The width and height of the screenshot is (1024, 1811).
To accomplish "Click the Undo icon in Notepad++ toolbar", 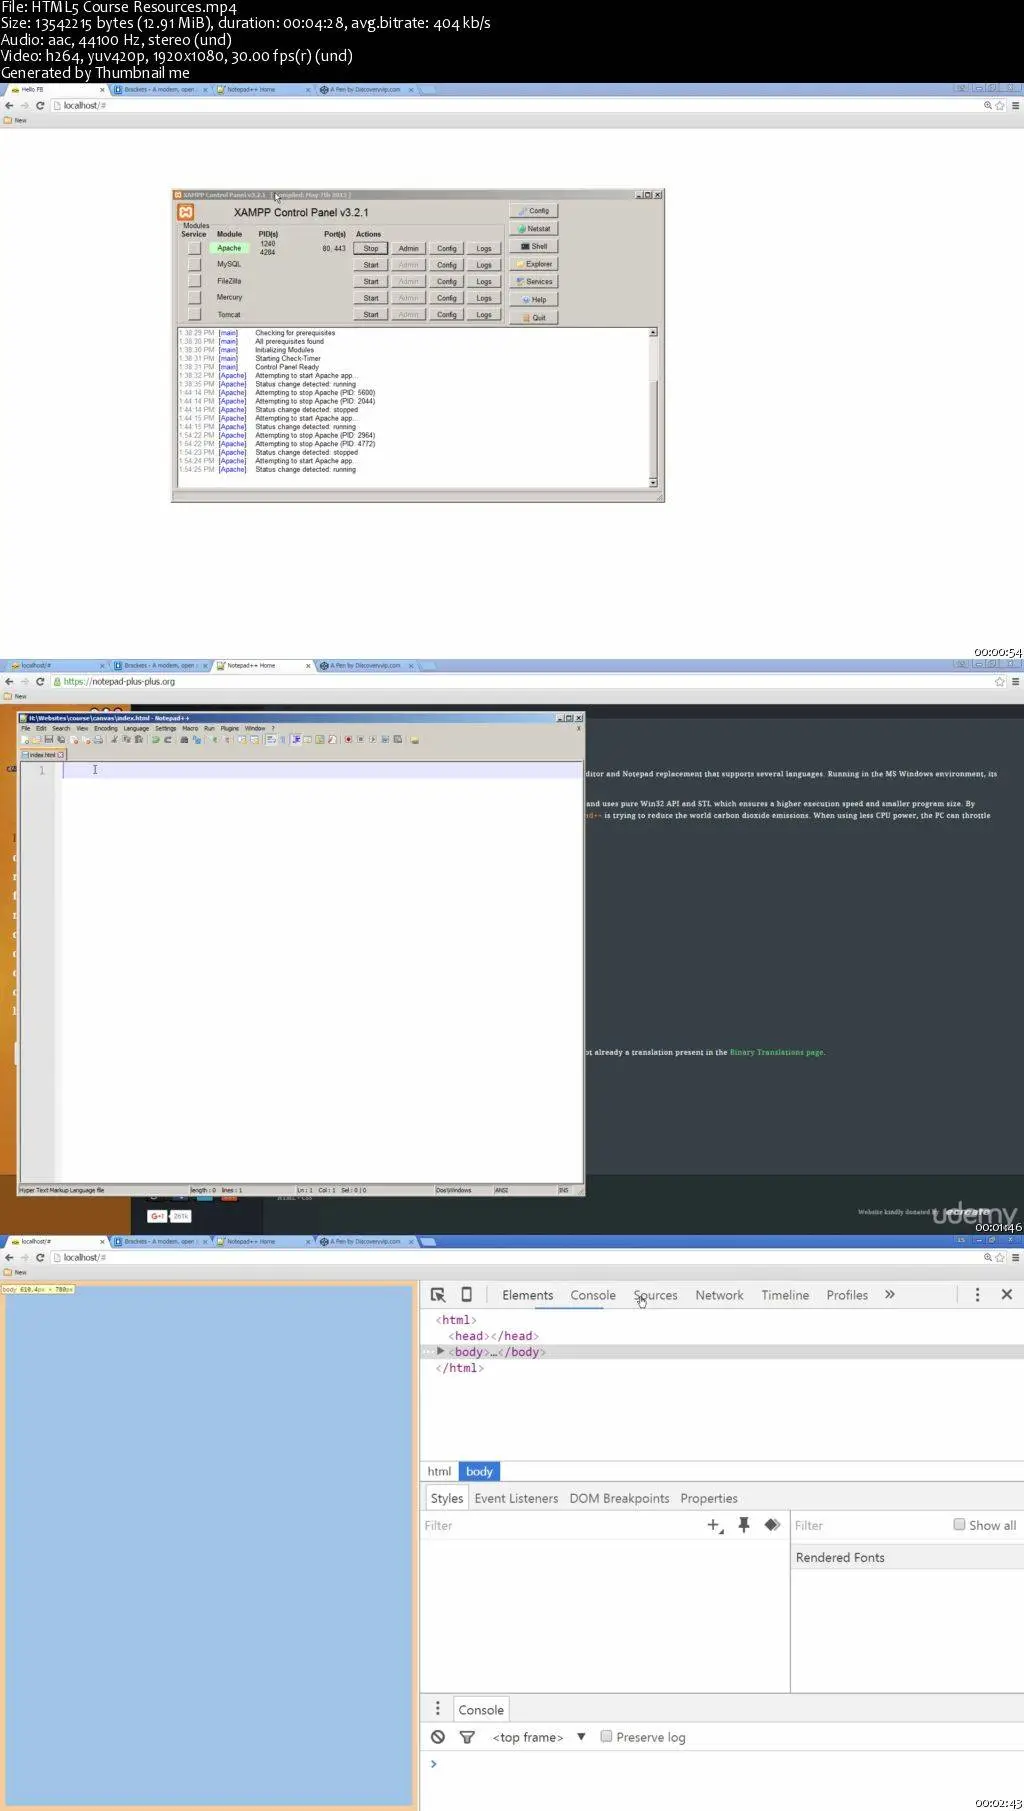I will (156, 739).
